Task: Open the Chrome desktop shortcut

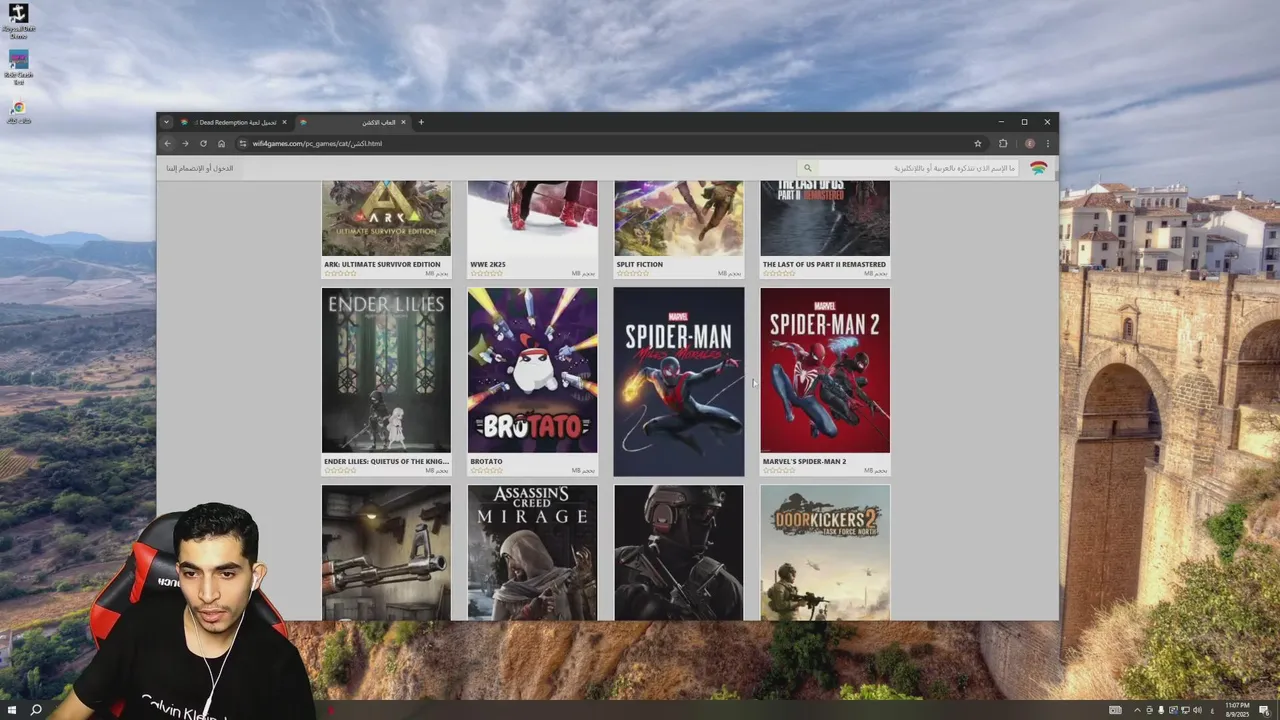Action: click(18, 112)
